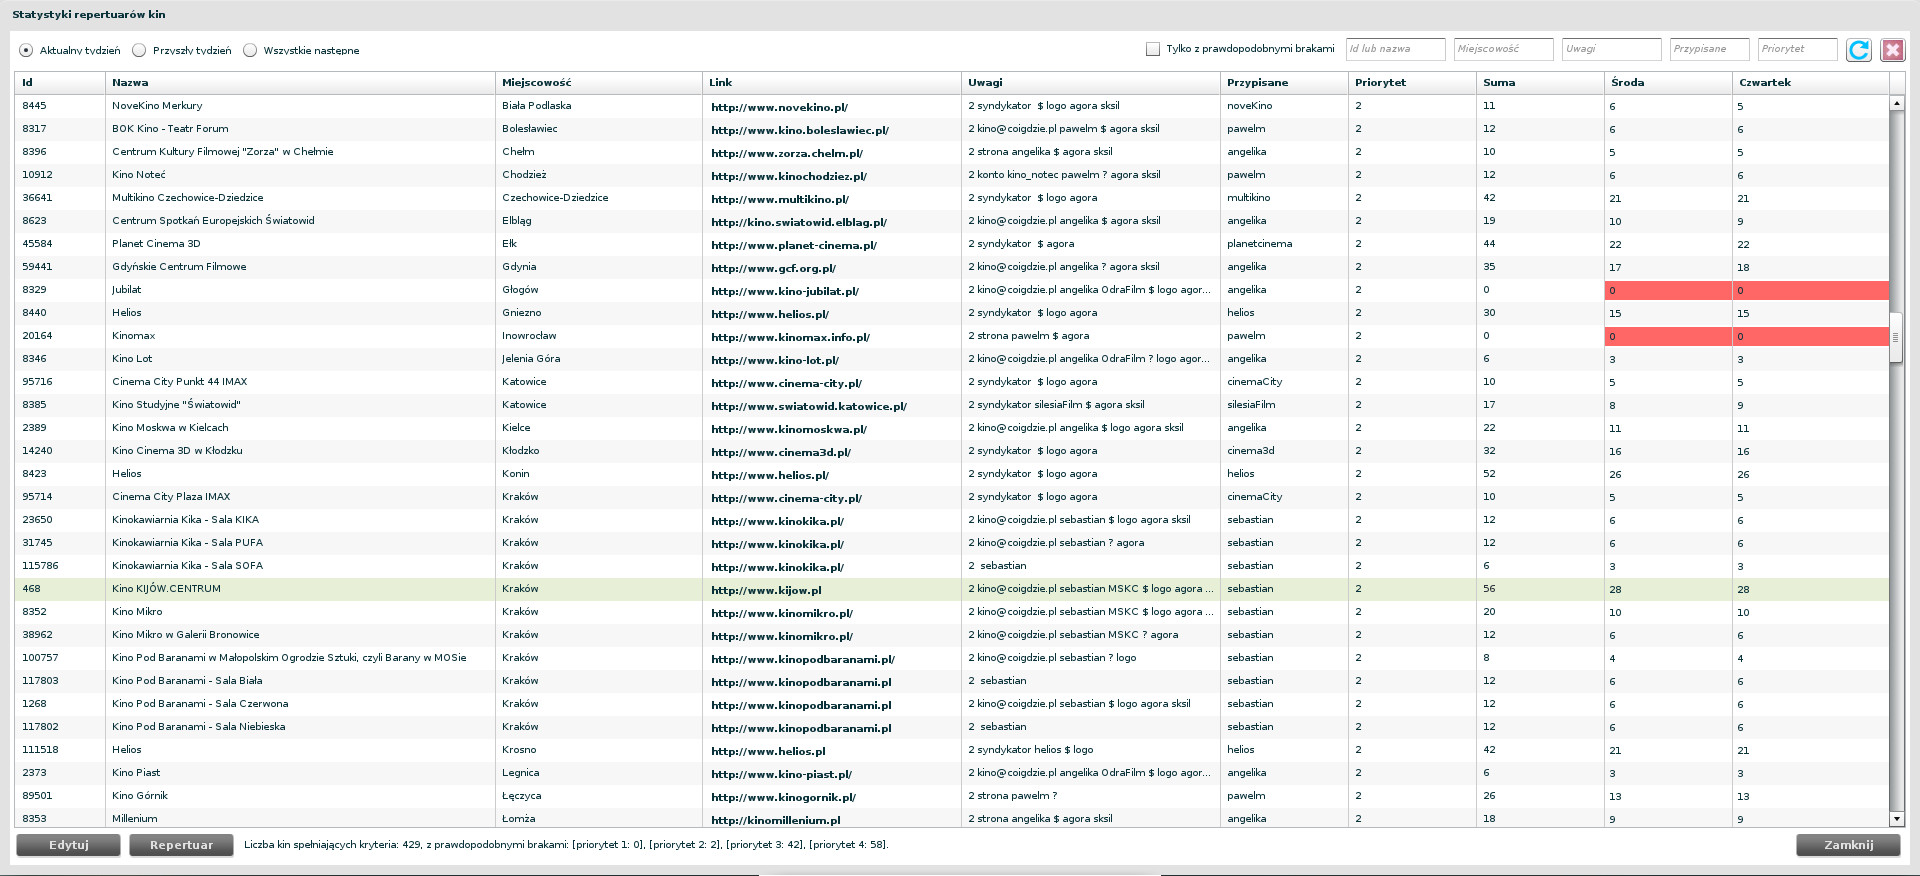Select the 'Przyszły tydzień' radio option

click(x=139, y=50)
